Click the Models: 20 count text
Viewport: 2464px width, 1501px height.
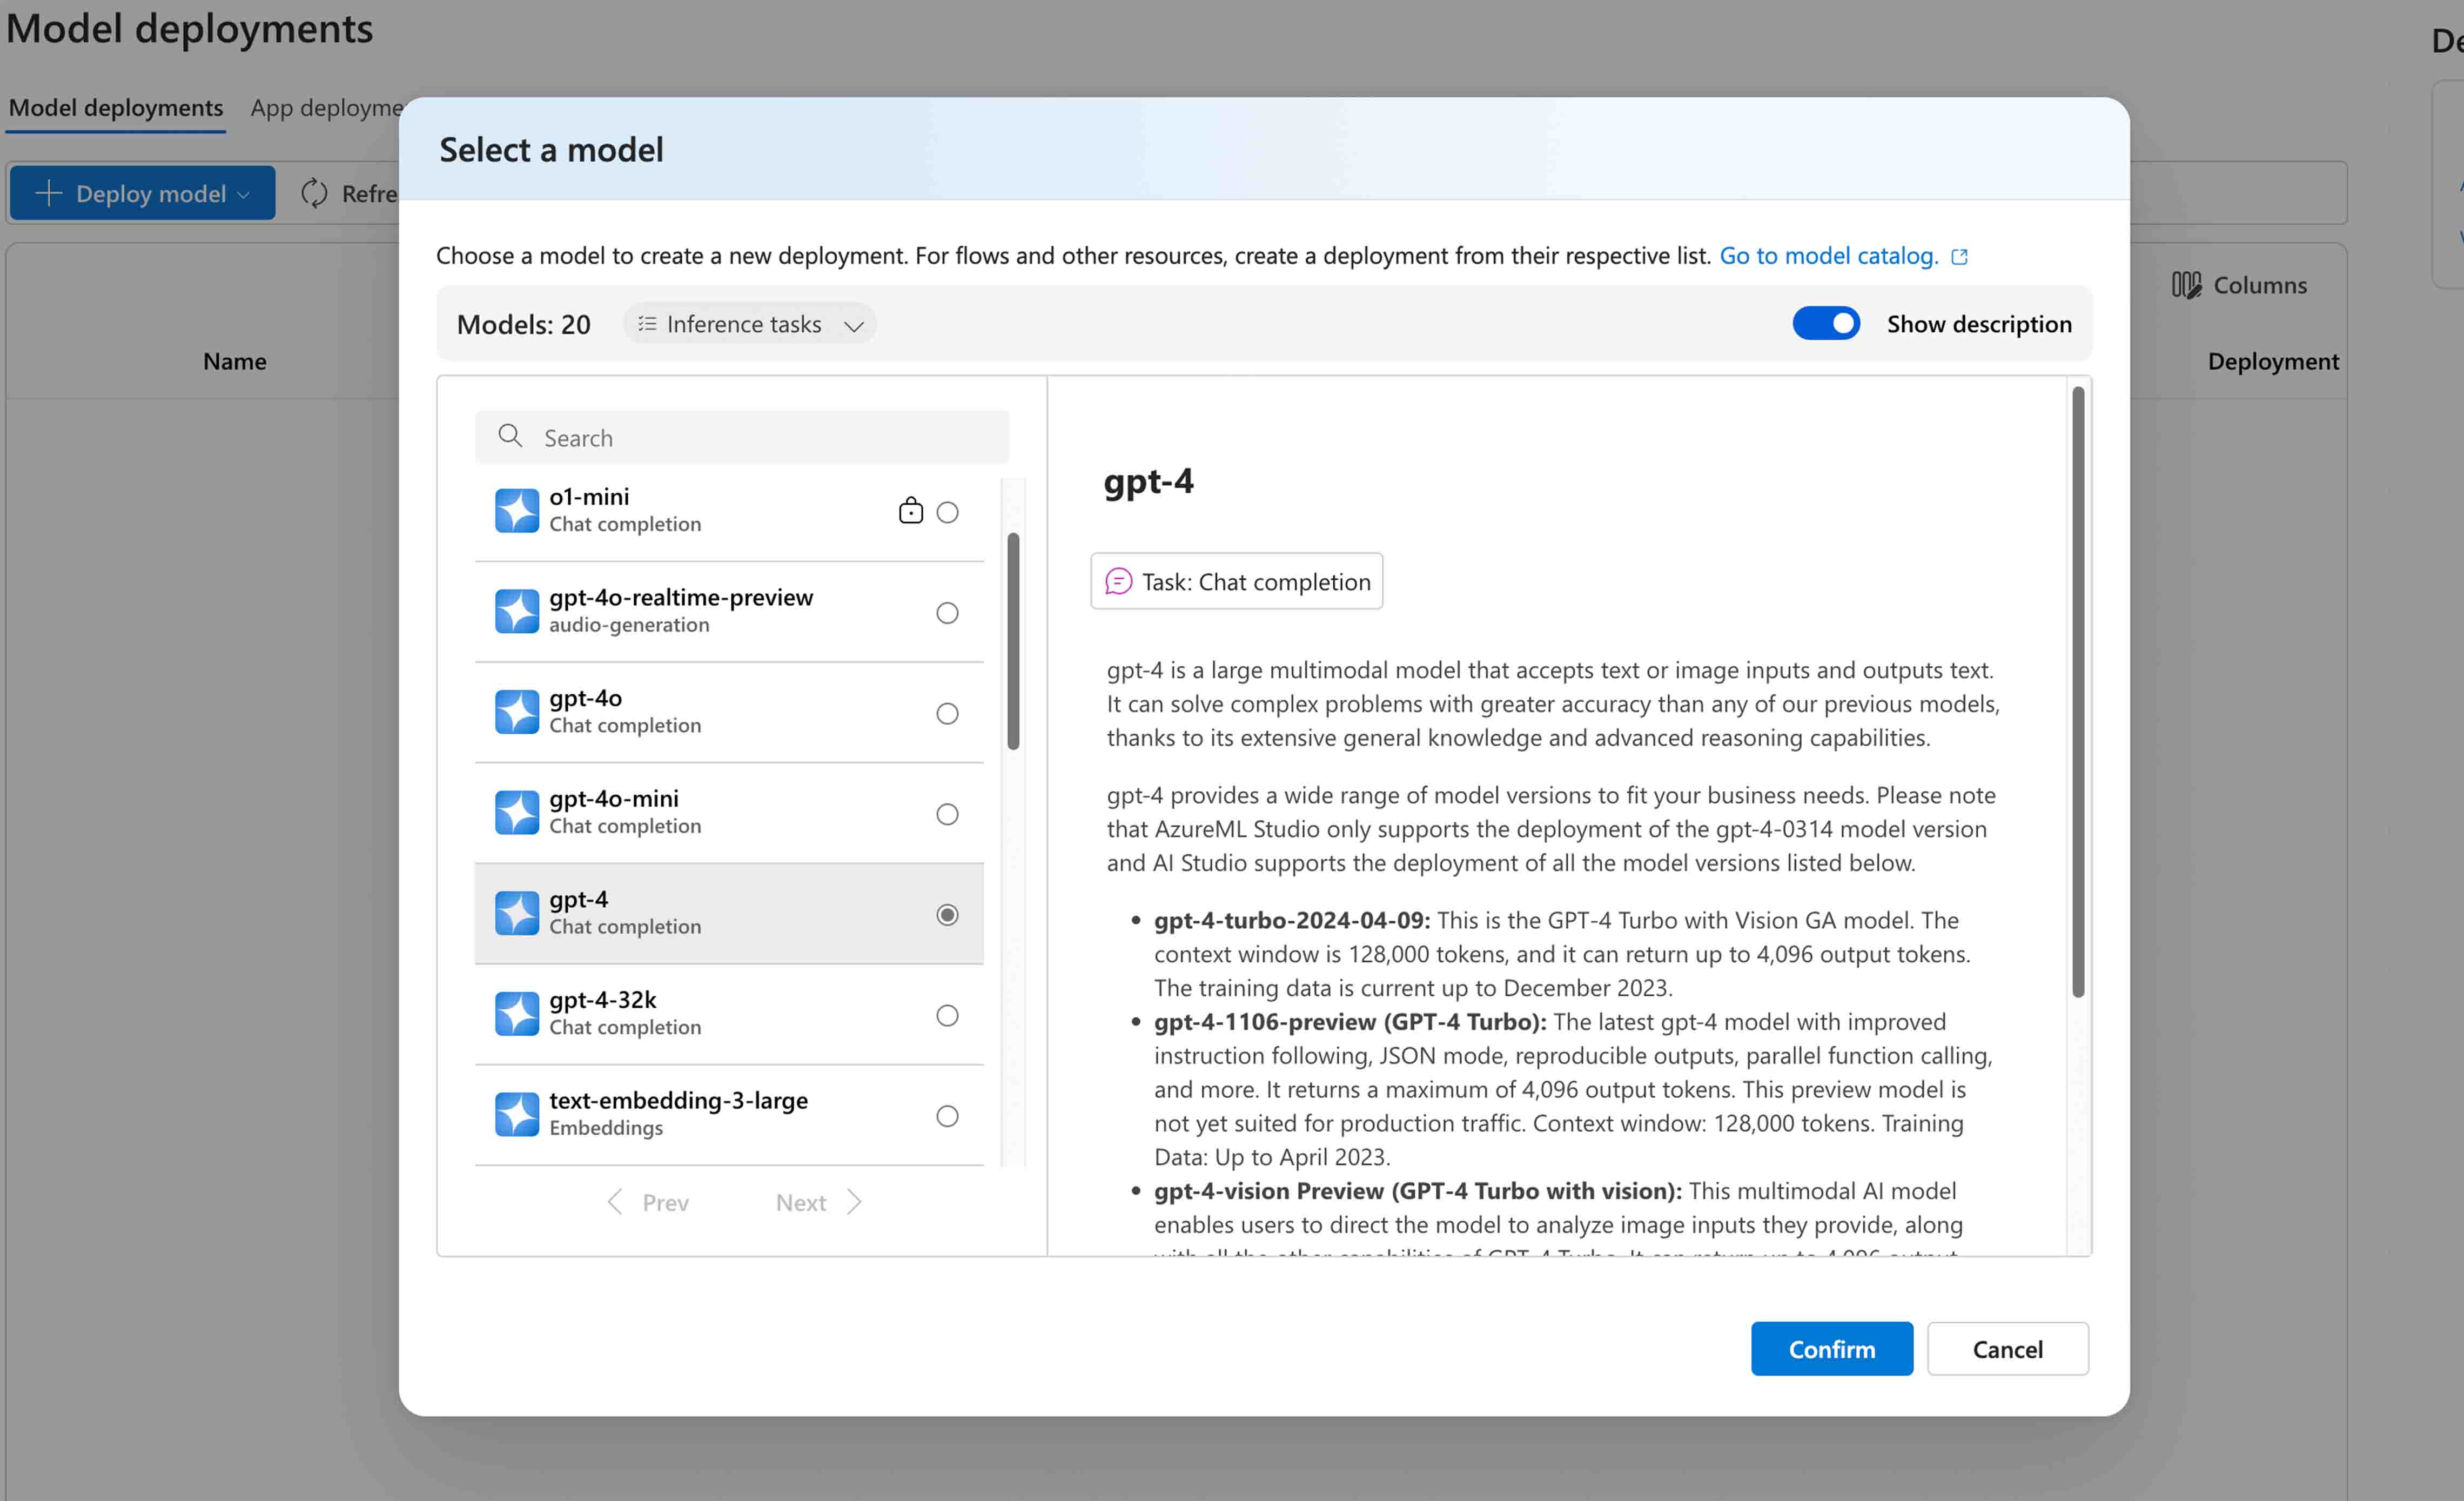point(524,324)
